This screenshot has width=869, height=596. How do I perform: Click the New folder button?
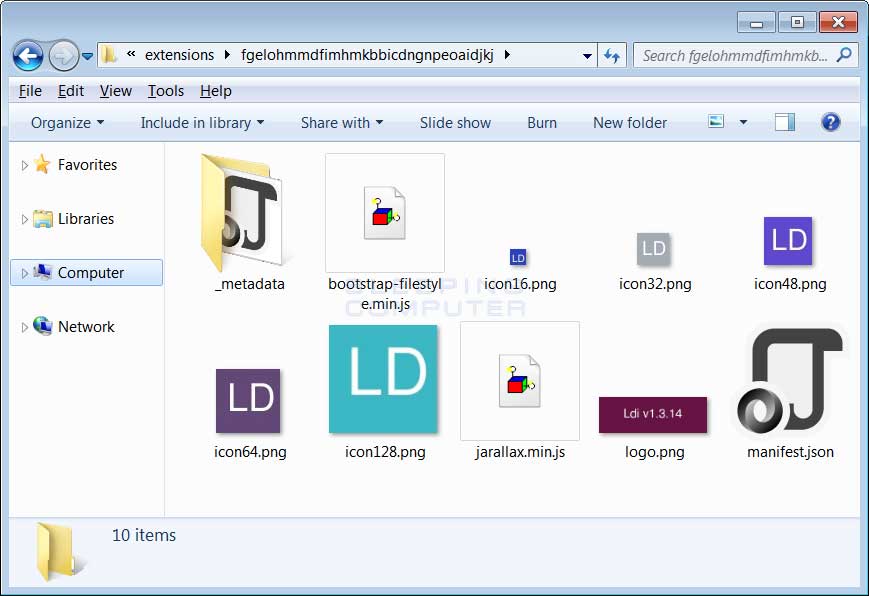630,123
